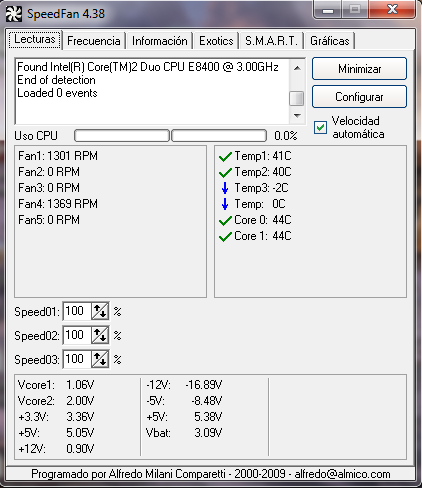Click the Configurar button

359,97
